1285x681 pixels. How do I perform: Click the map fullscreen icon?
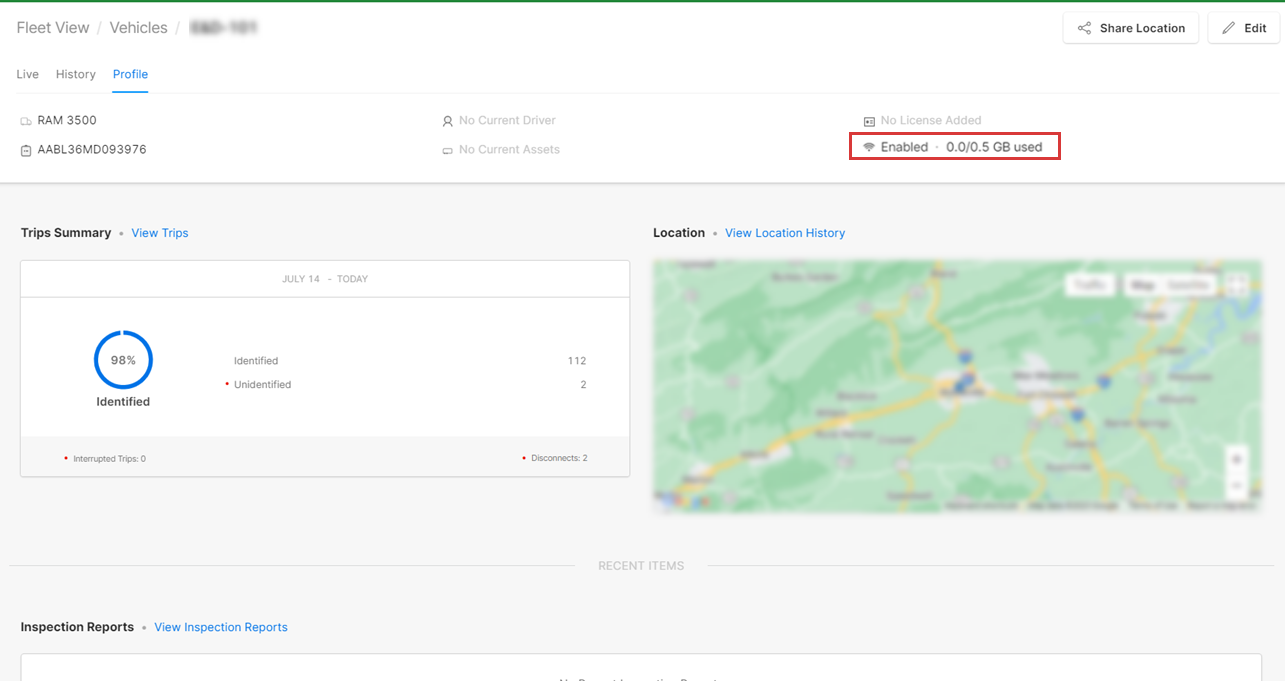pos(1238,285)
